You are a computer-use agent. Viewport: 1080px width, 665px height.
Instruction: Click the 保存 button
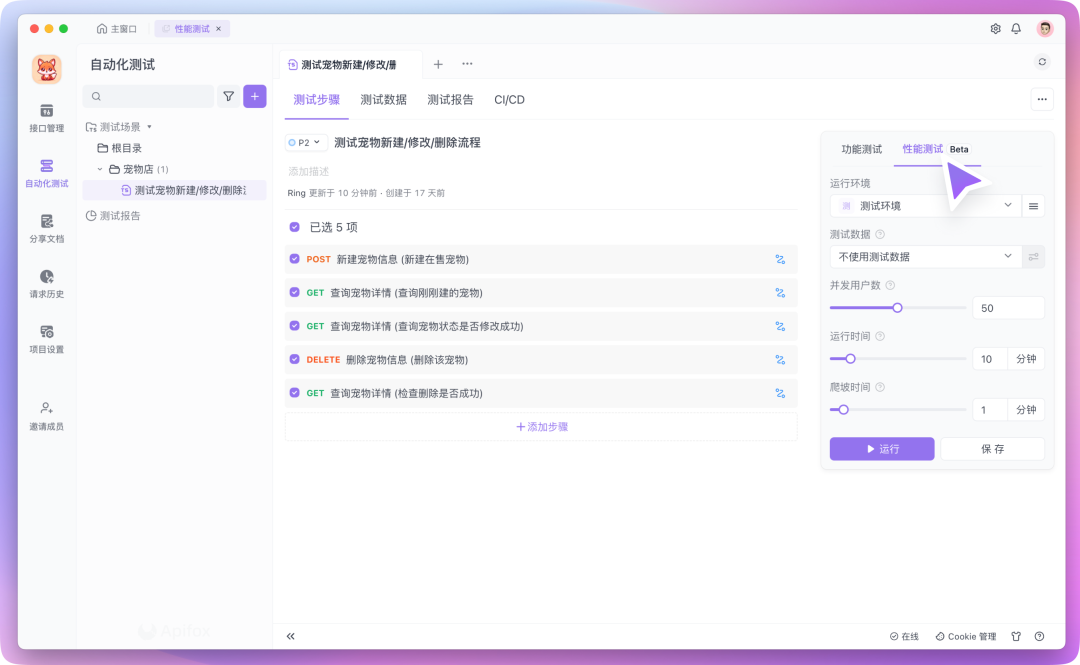coord(993,449)
